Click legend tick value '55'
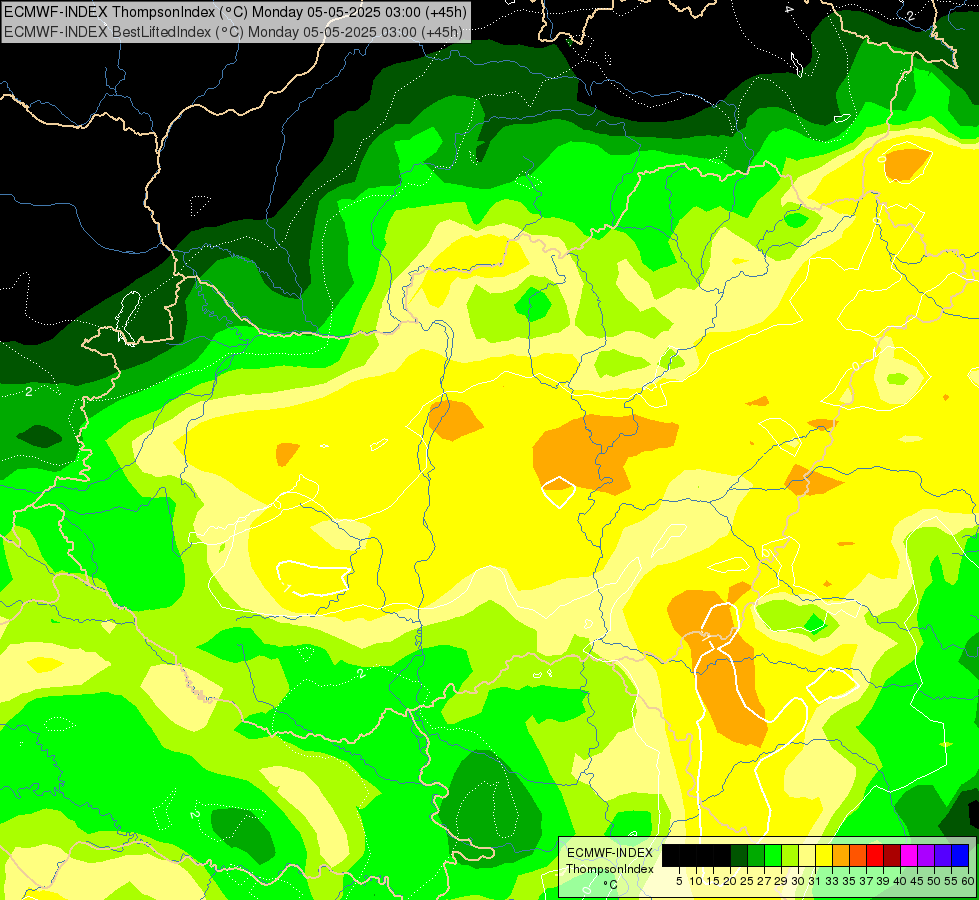The height and width of the screenshot is (900, 979). (x=951, y=881)
